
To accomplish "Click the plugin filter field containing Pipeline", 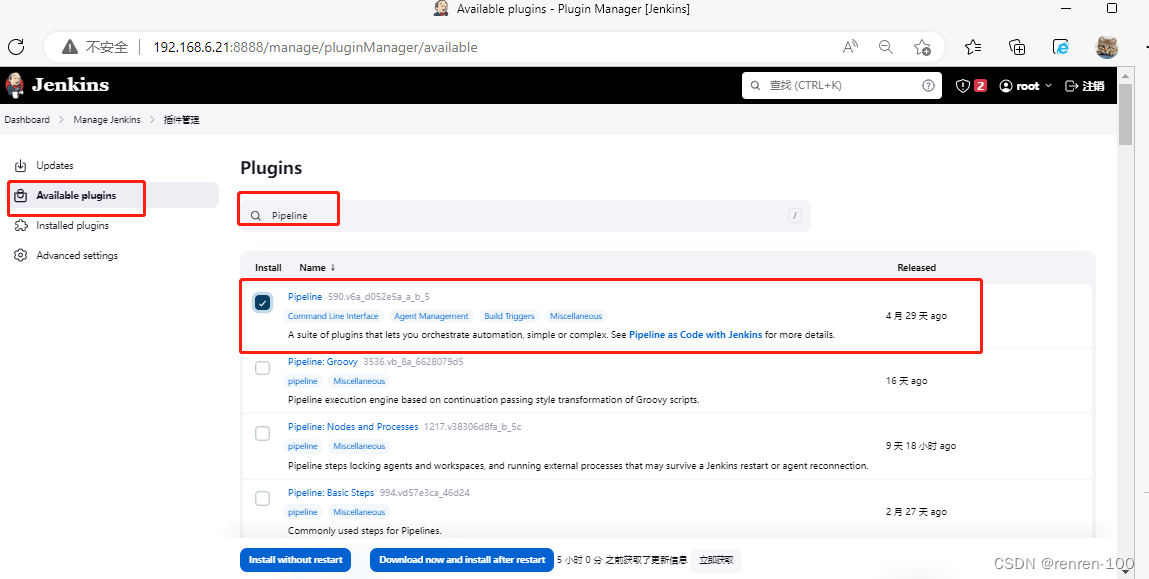I will (x=525, y=215).
